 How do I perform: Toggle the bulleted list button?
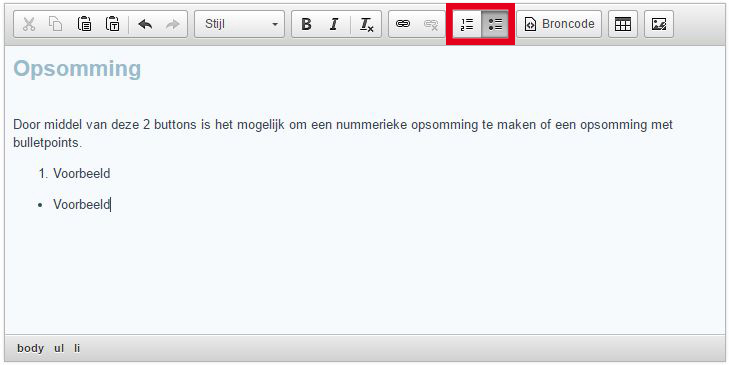coord(495,24)
